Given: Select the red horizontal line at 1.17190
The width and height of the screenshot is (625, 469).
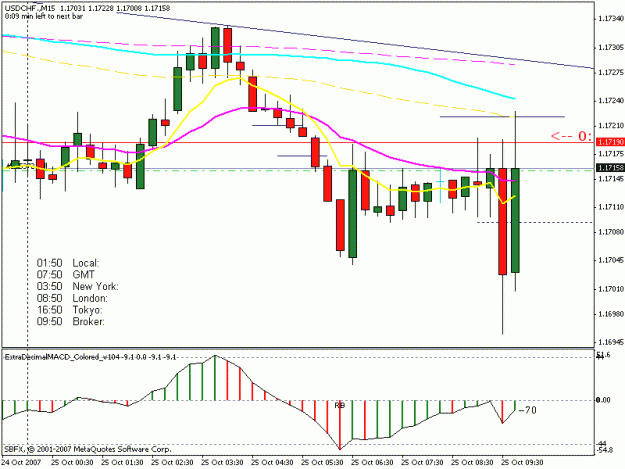Looking at the screenshot, I should [297, 142].
